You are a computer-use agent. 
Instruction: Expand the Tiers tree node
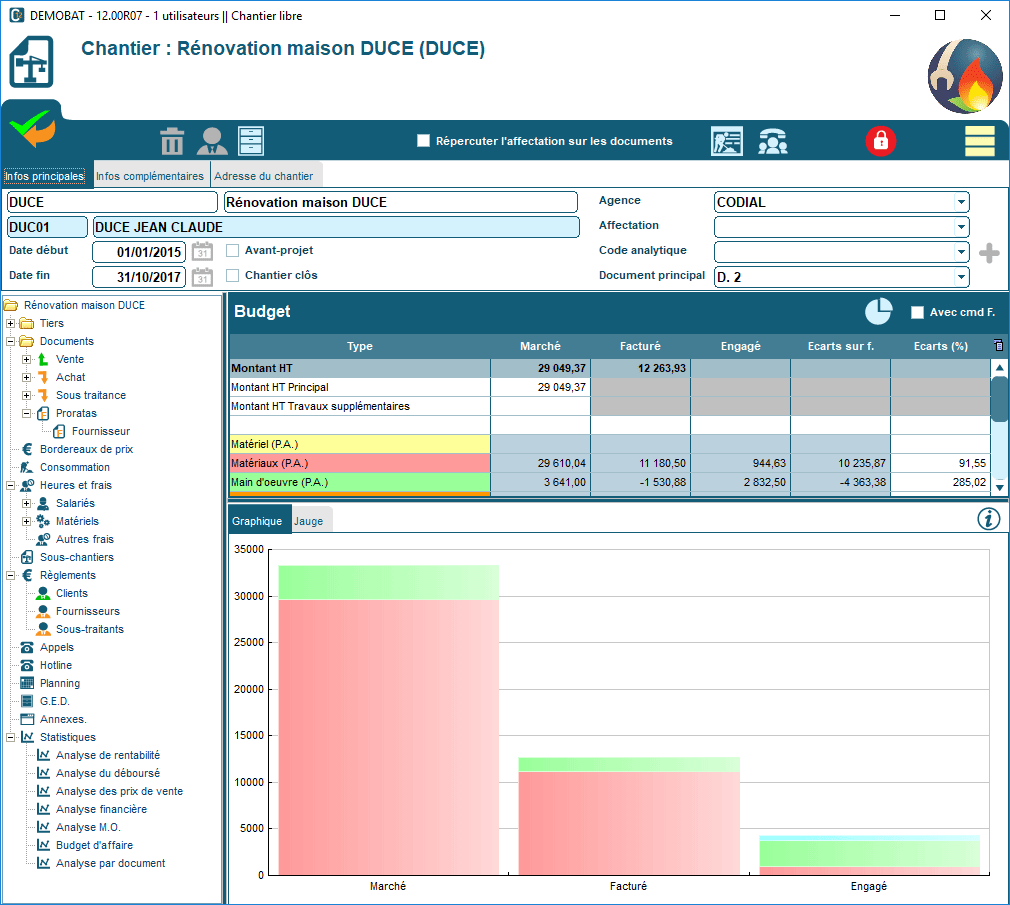(11, 323)
